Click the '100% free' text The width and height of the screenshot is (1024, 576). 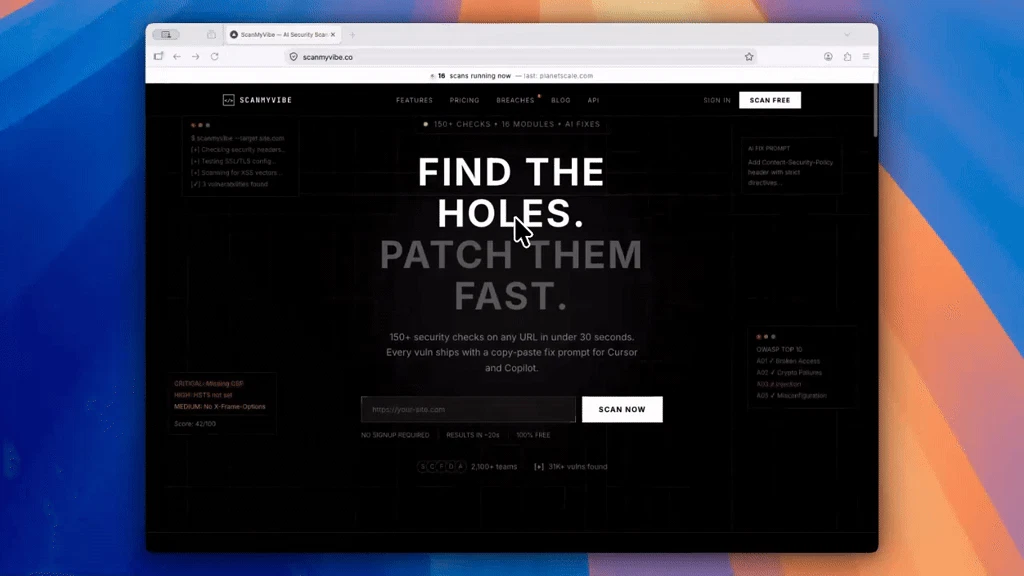coord(533,435)
